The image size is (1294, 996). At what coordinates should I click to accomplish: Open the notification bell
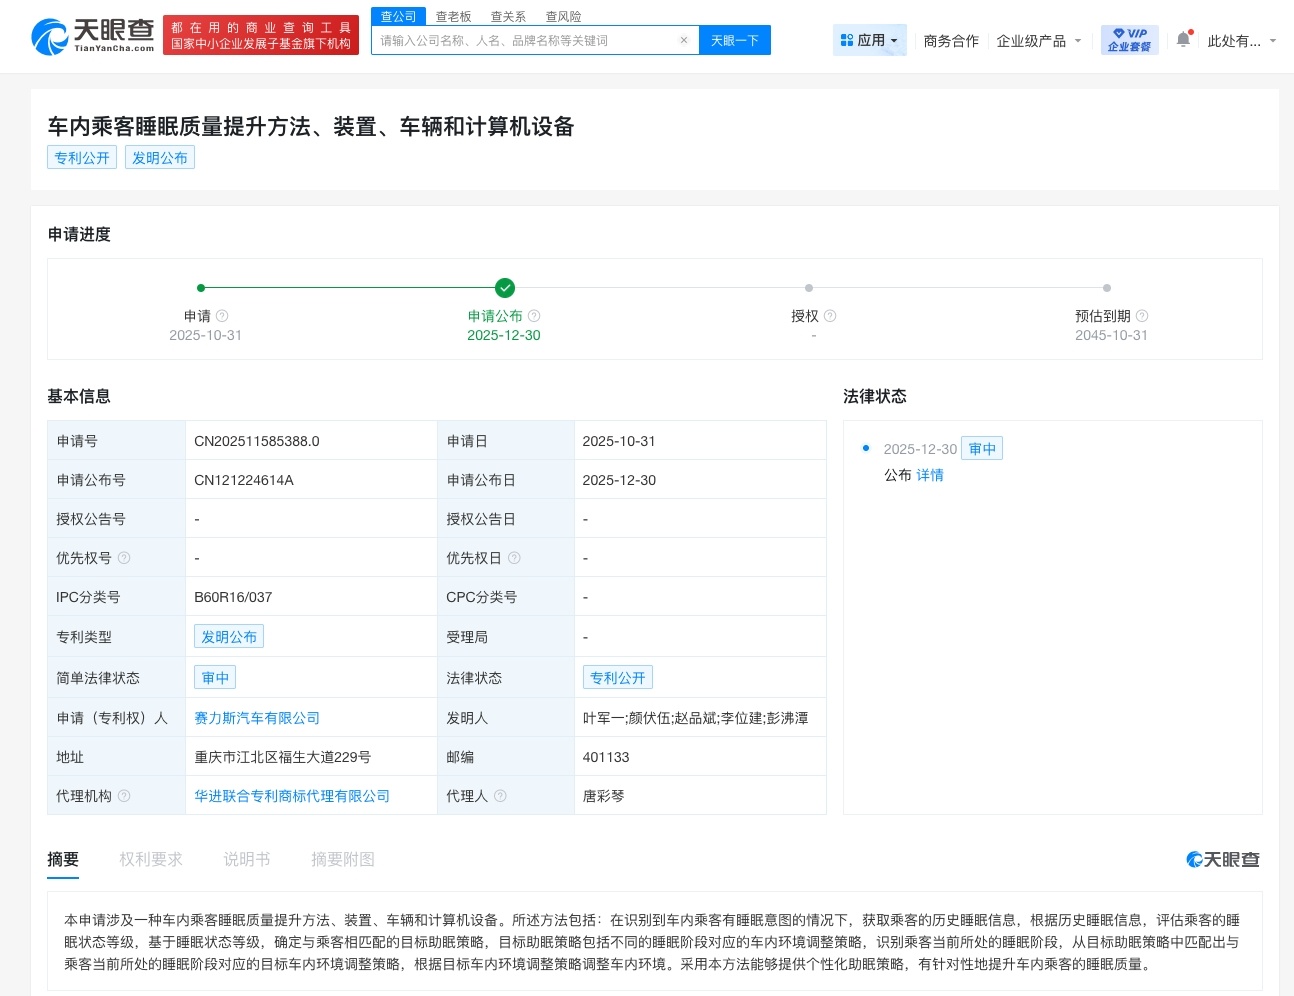point(1181,36)
